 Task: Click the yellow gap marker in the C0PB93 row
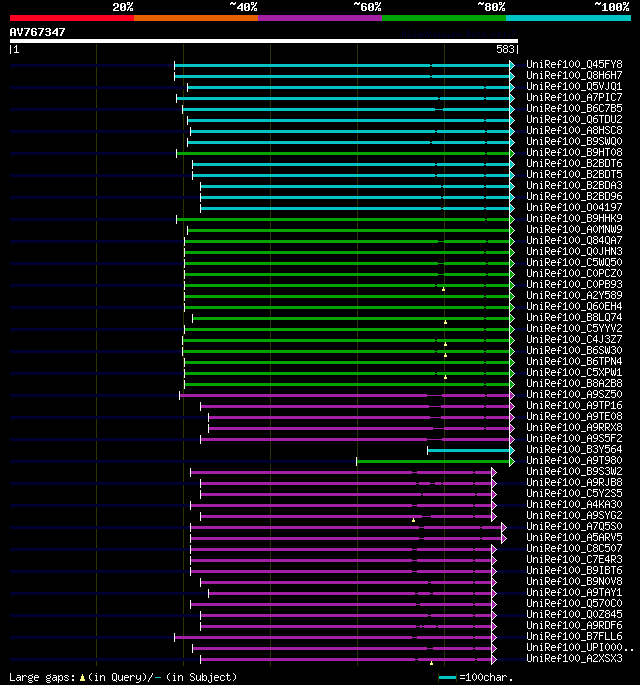click(443, 289)
